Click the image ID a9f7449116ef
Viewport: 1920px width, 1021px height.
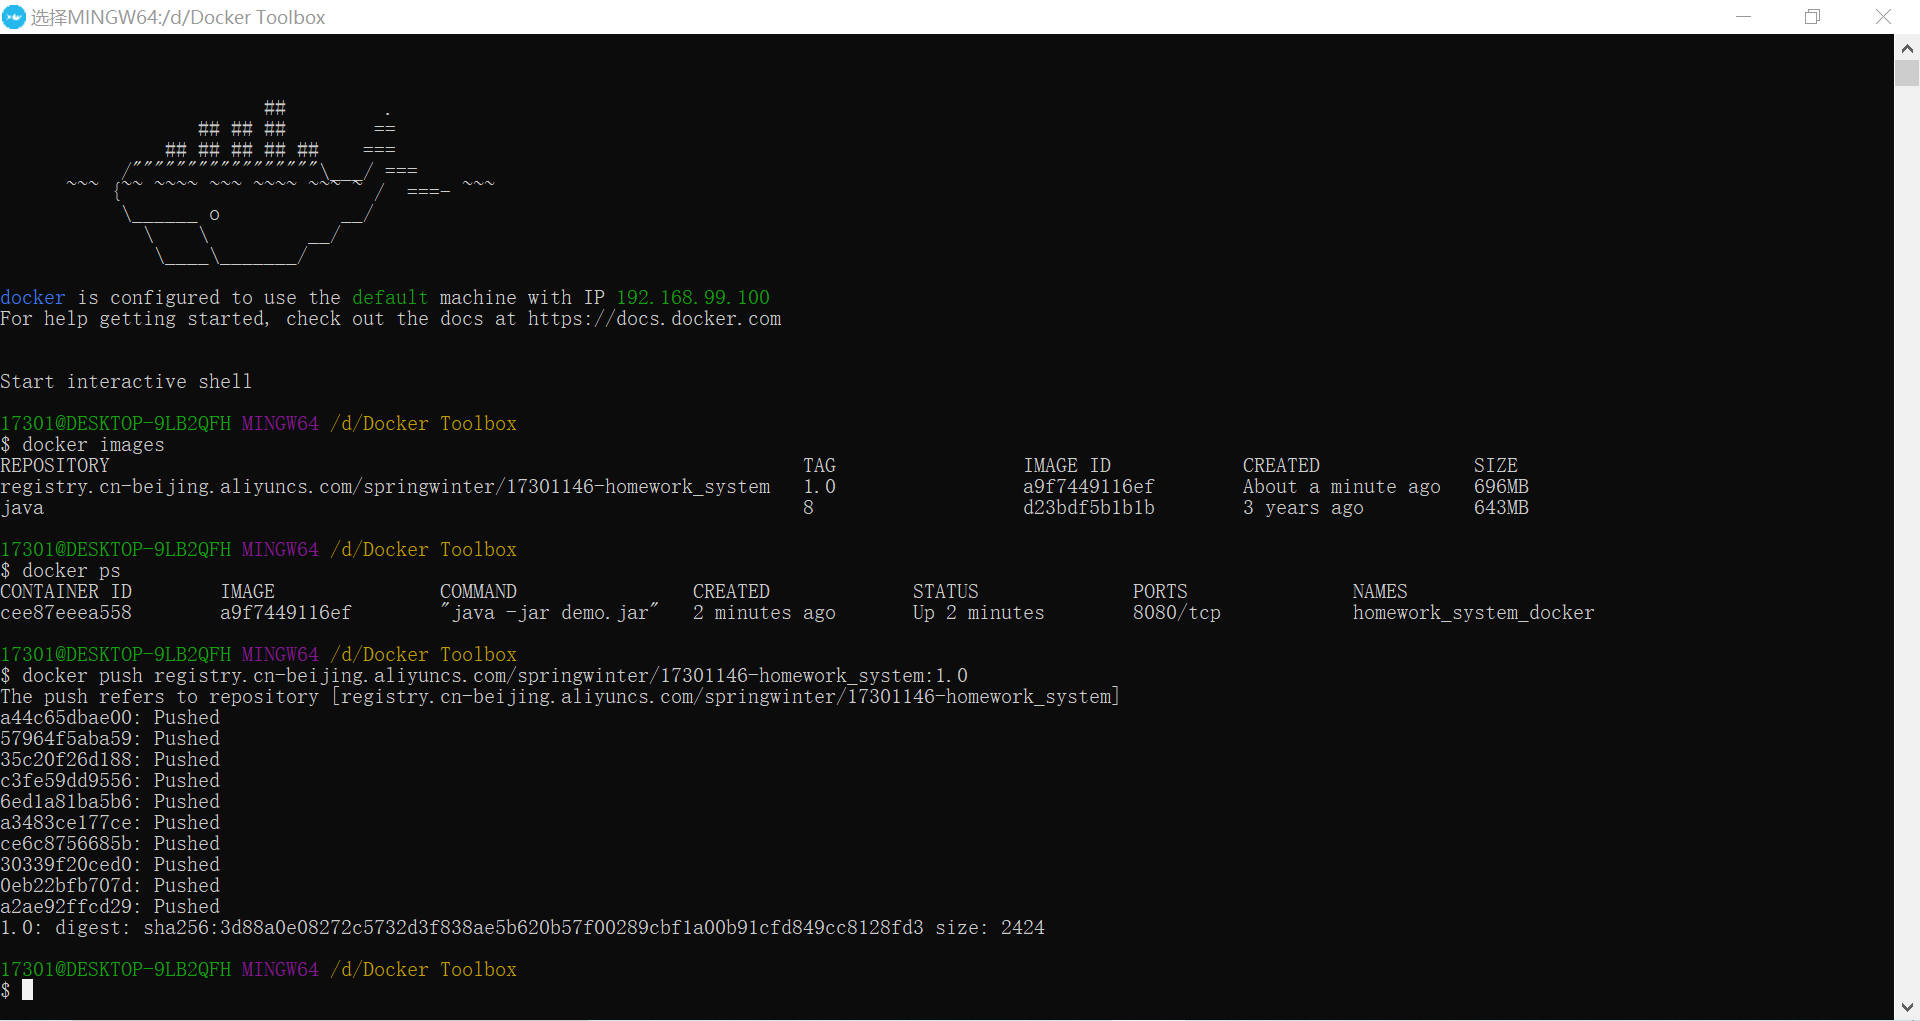click(x=1088, y=486)
